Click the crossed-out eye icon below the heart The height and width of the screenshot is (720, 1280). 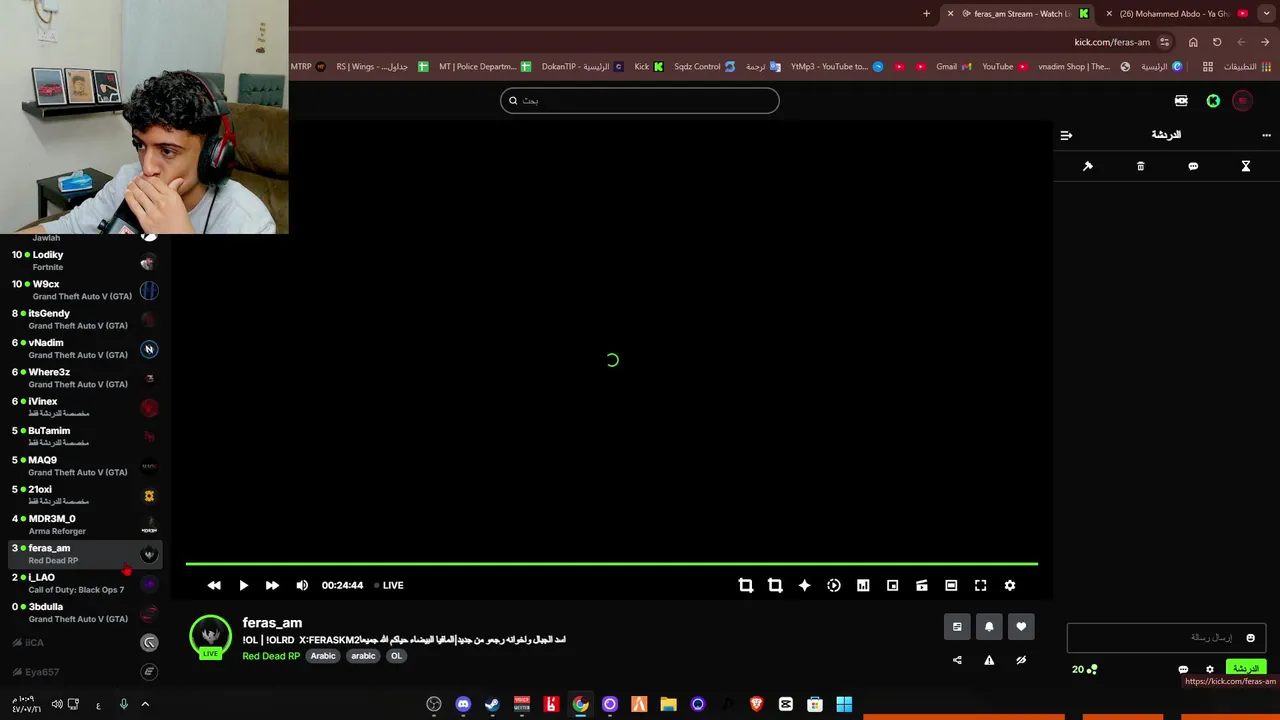click(x=1021, y=660)
